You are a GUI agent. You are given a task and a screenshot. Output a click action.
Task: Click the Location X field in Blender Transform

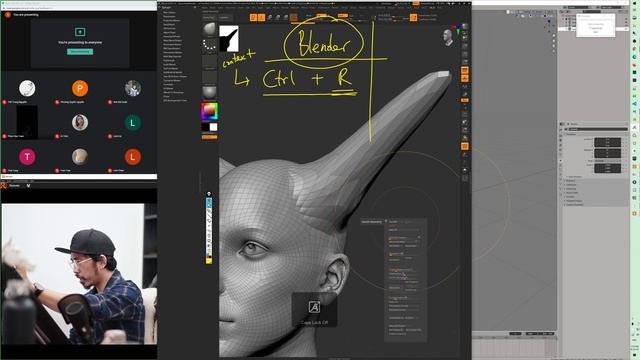point(607,139)
